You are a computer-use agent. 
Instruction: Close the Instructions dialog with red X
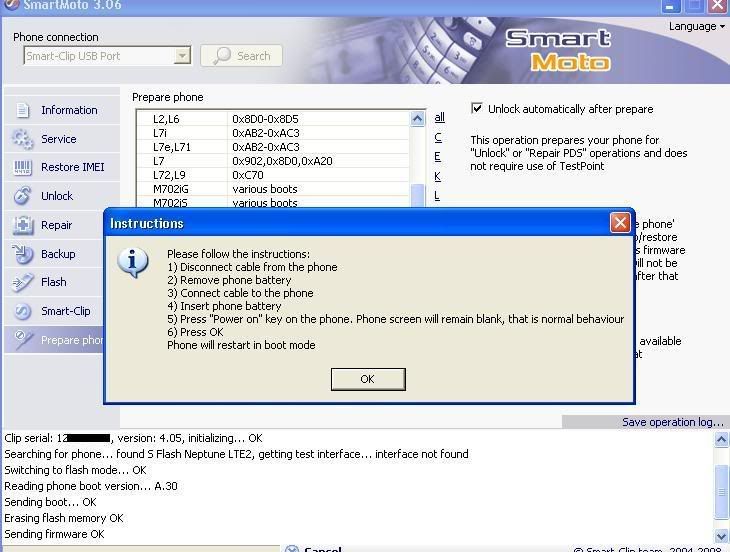[x=620, y=223]
